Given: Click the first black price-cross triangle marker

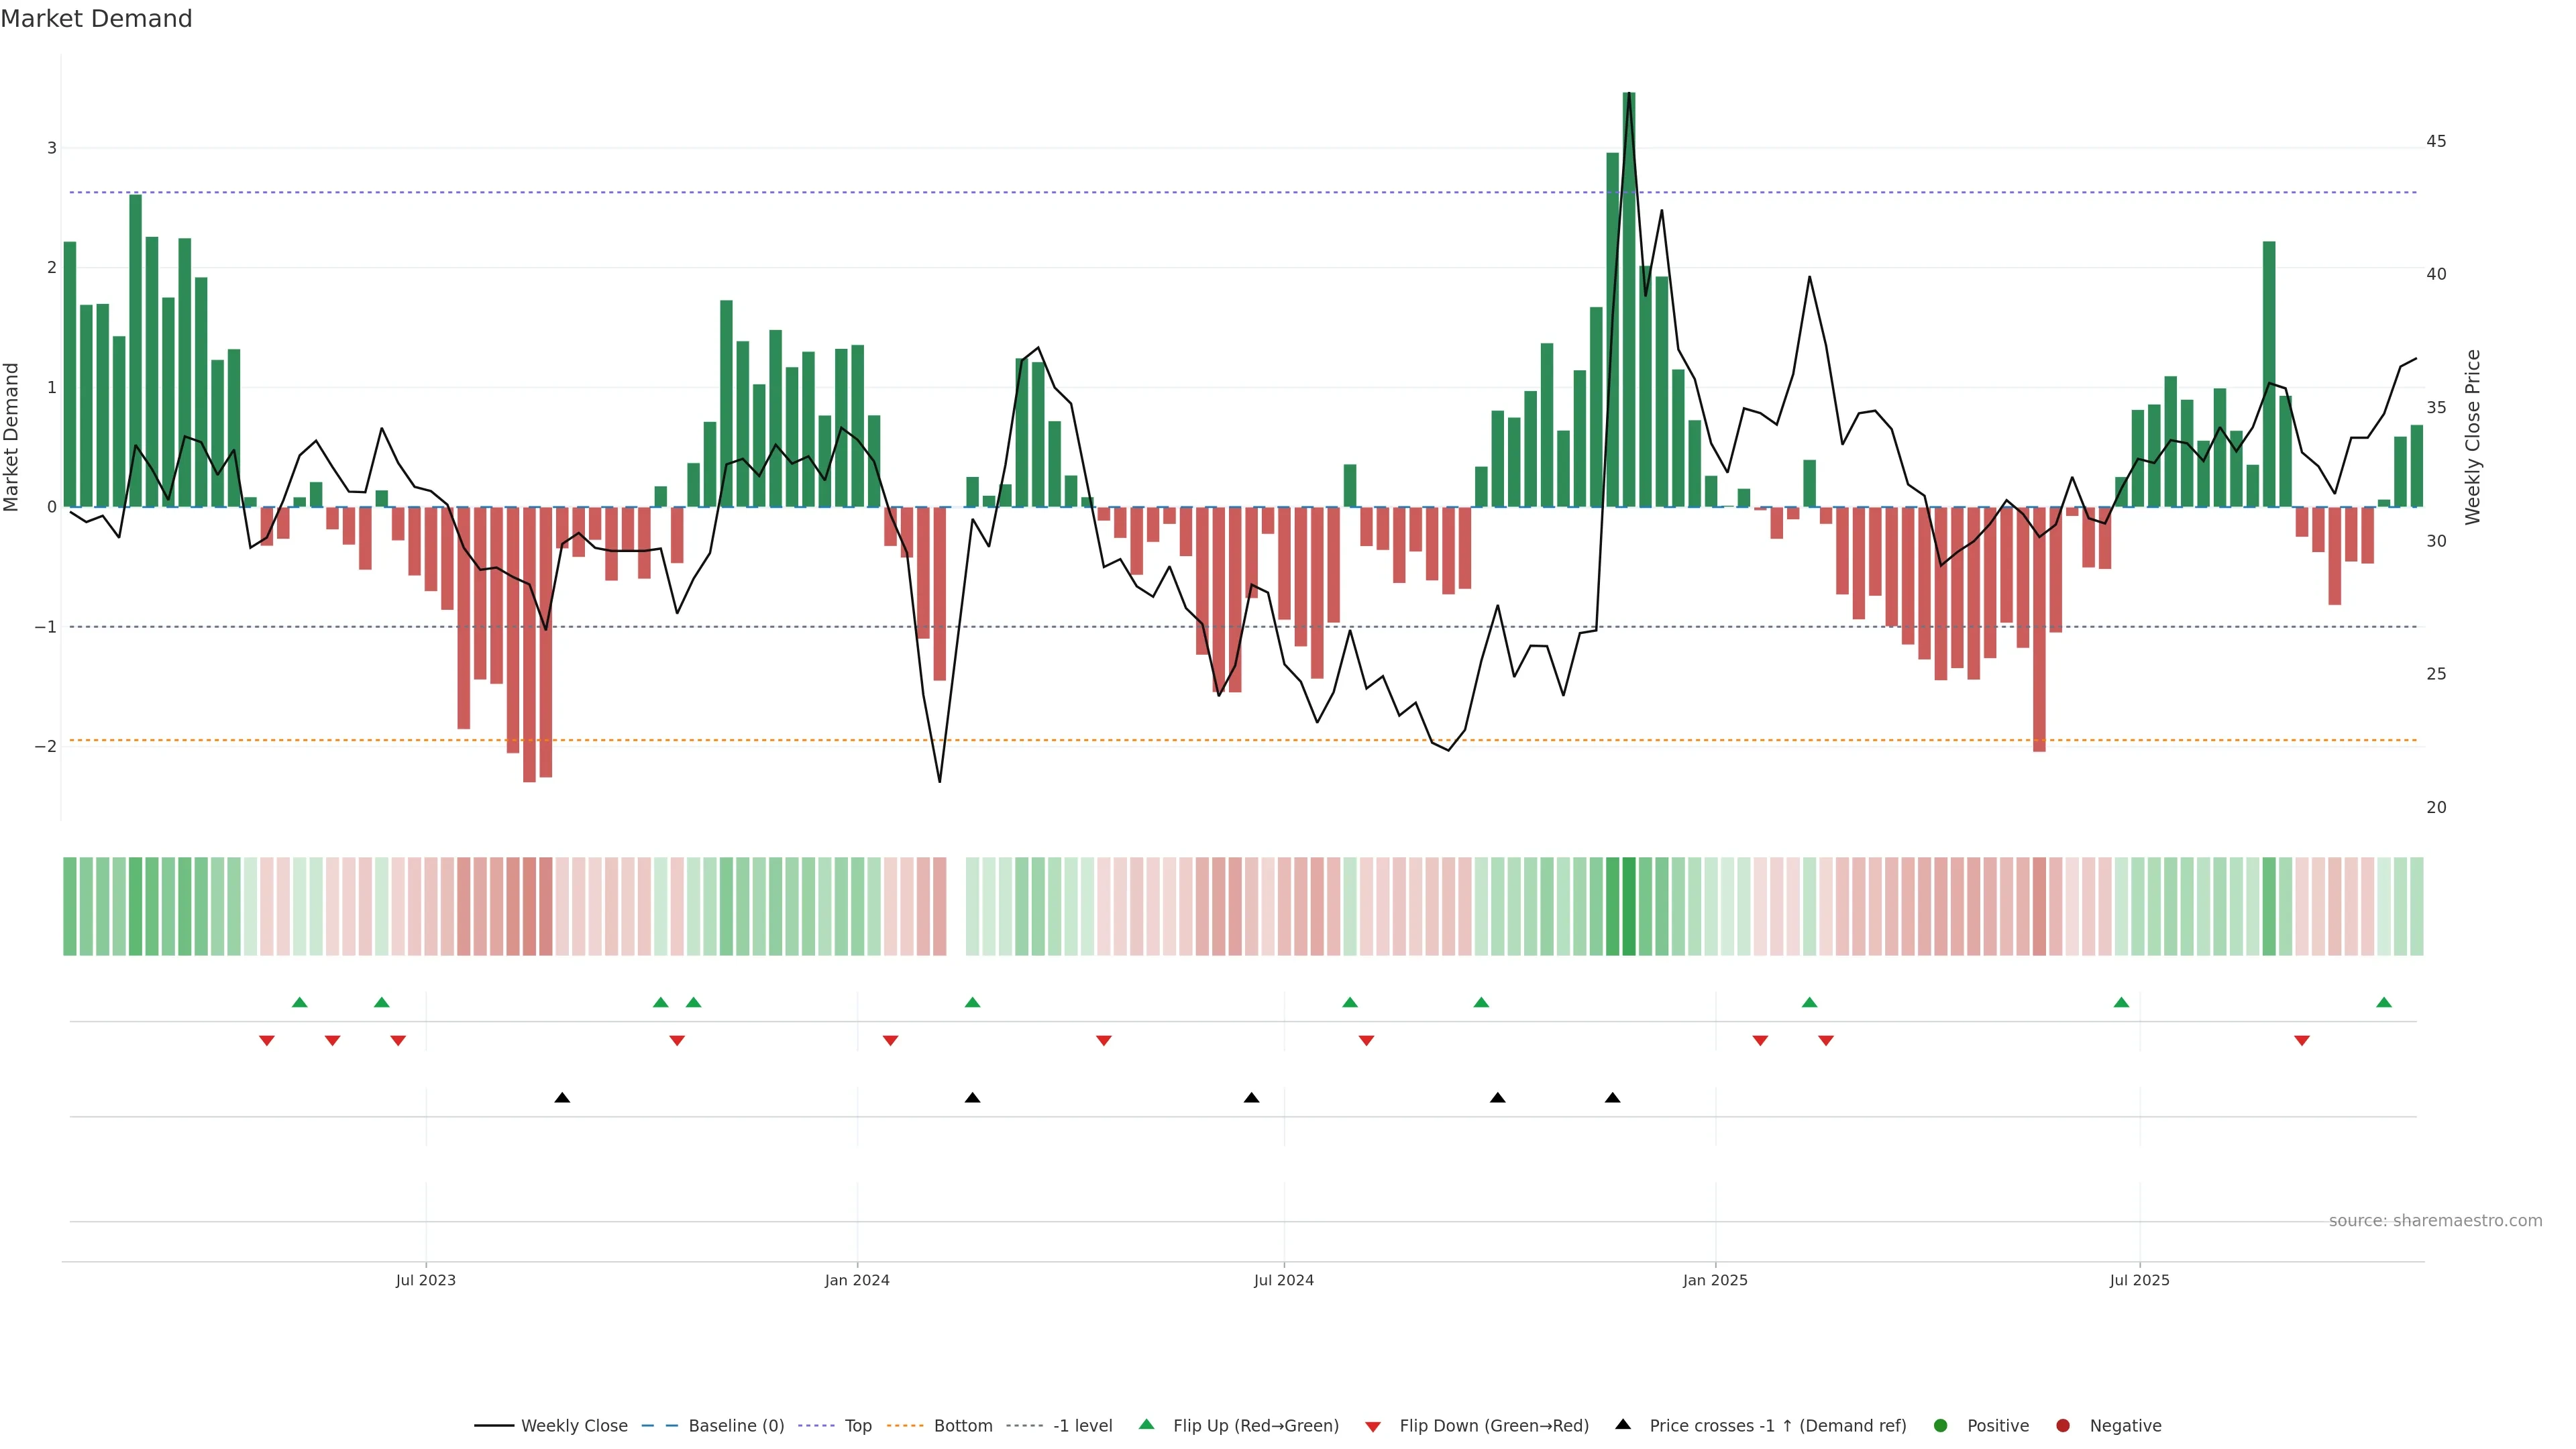Looking at the screenshot, I should pyautogui.click(x=562, y=1098).
